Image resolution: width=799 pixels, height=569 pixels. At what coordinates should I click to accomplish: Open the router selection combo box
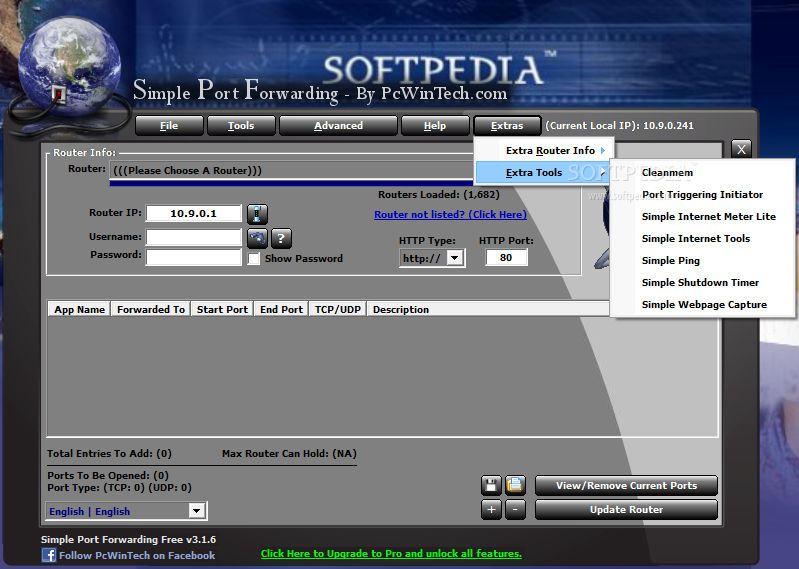click(292, 171)
